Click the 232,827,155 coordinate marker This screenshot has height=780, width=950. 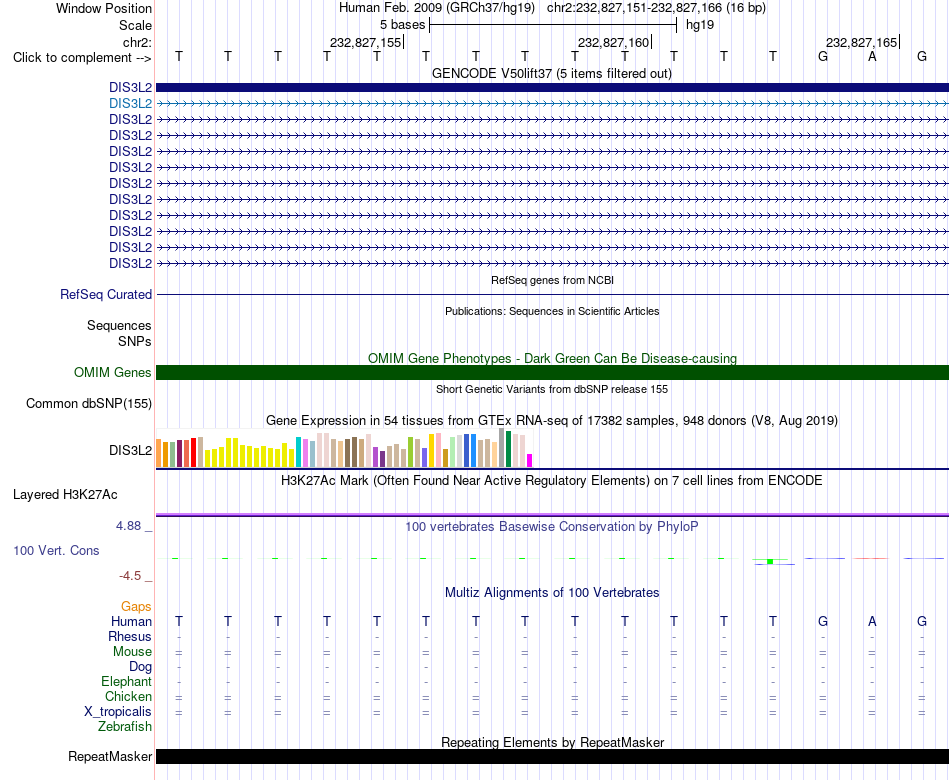(365, 42)
